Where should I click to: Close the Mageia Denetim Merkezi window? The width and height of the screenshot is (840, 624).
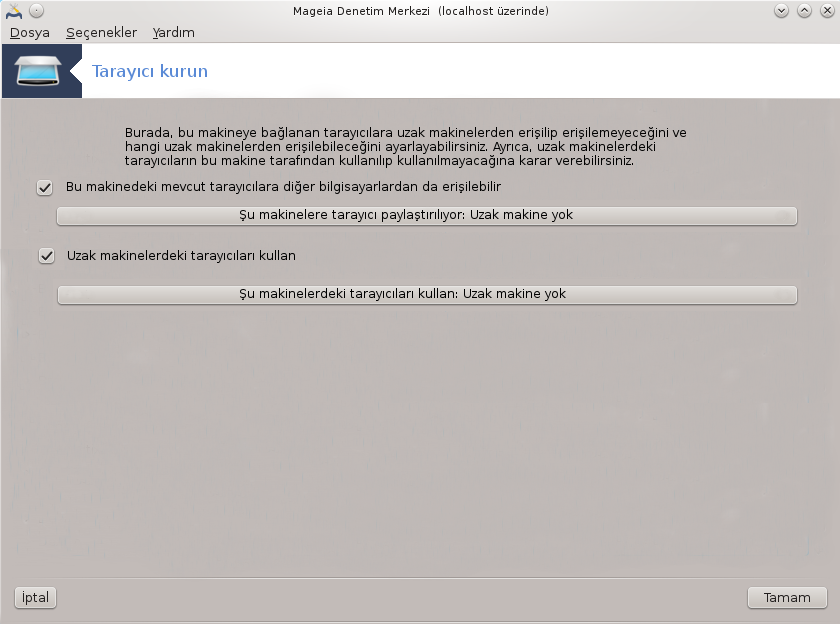coord(827,11)
